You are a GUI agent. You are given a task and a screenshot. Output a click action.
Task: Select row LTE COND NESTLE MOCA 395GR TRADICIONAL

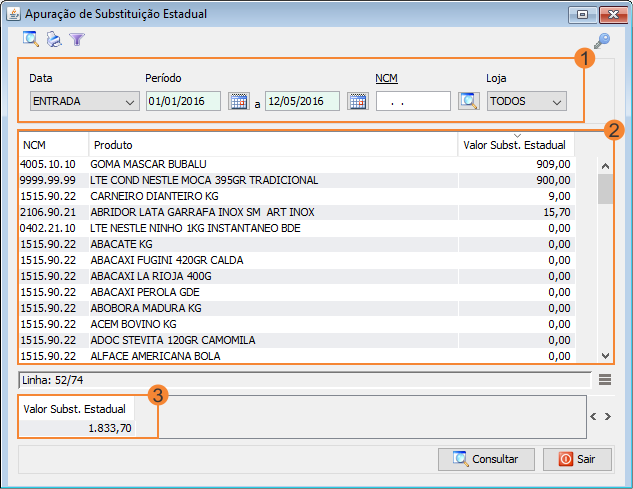297,180
